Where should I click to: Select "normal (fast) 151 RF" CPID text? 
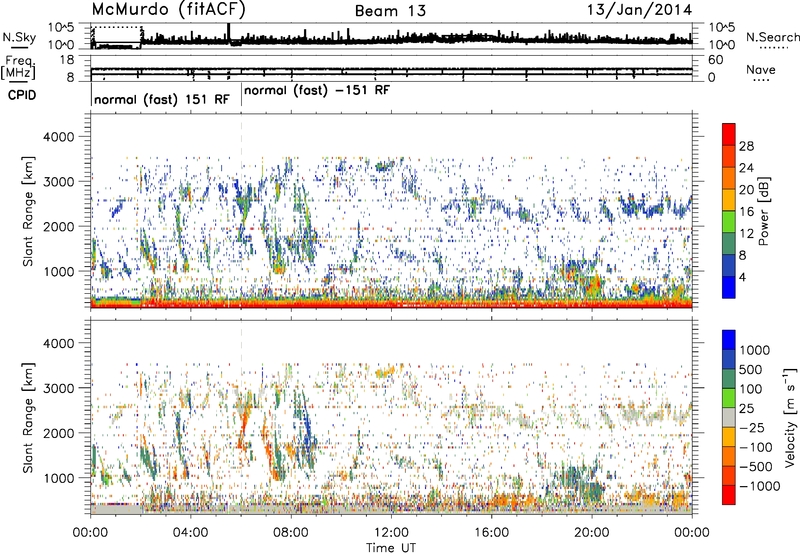[162, 99]
